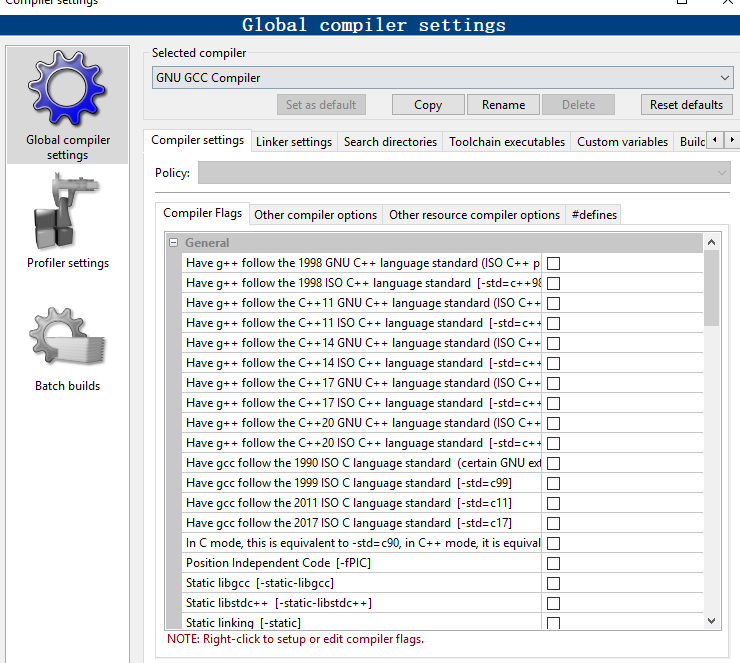
Task: Collapse the General flags category
Action: 174,243
